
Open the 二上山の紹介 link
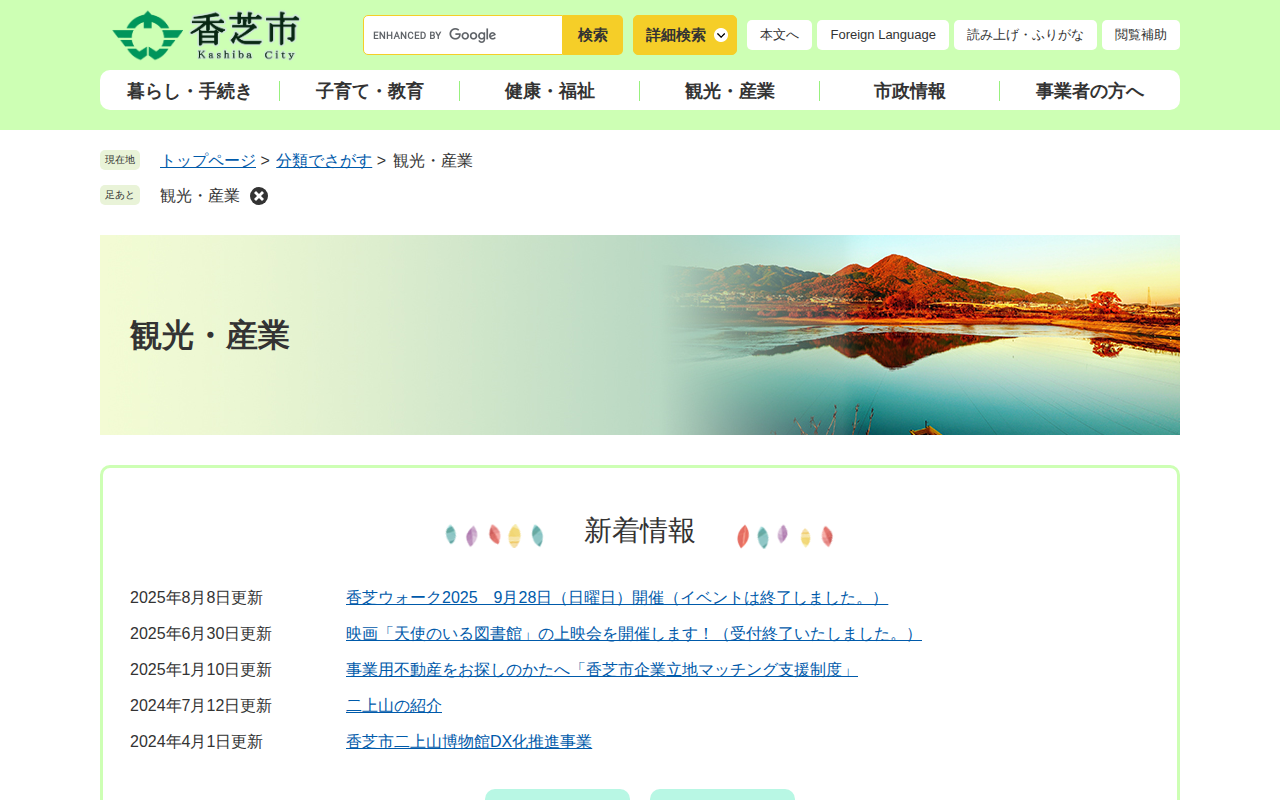(x=394, y=706)
